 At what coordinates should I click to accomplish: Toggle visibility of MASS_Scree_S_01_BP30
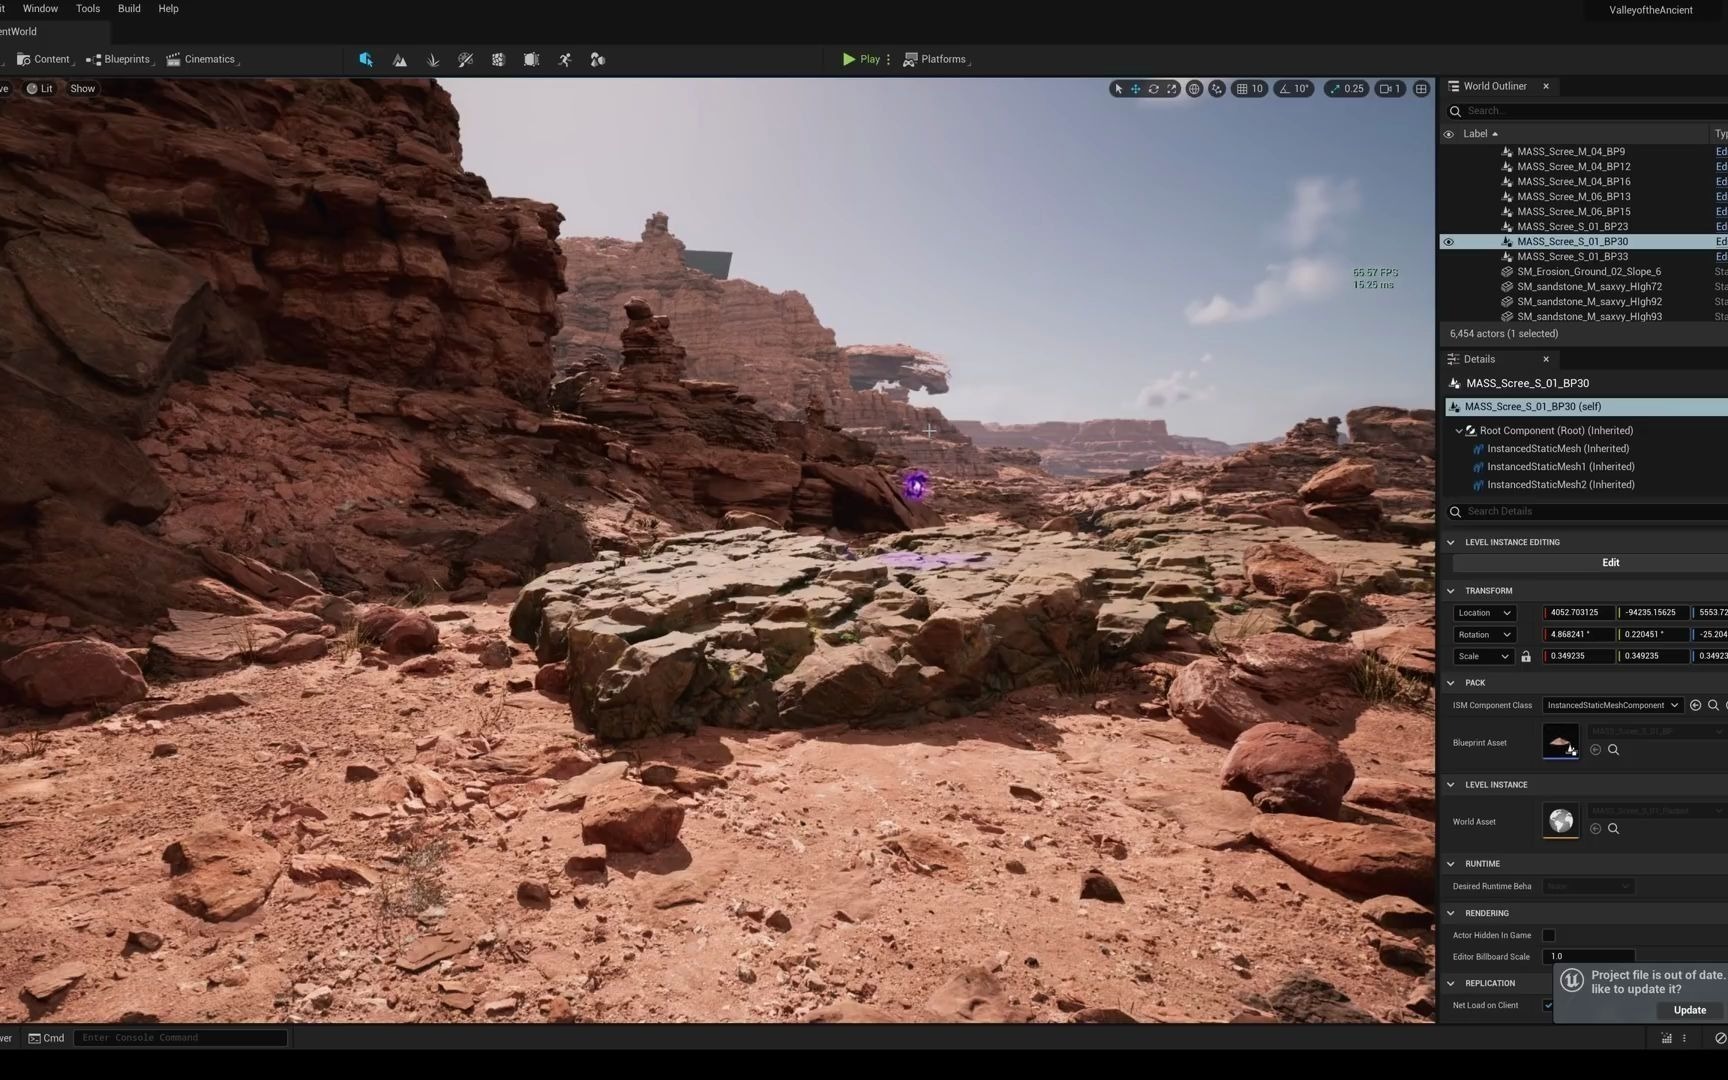coord(1448,242)
